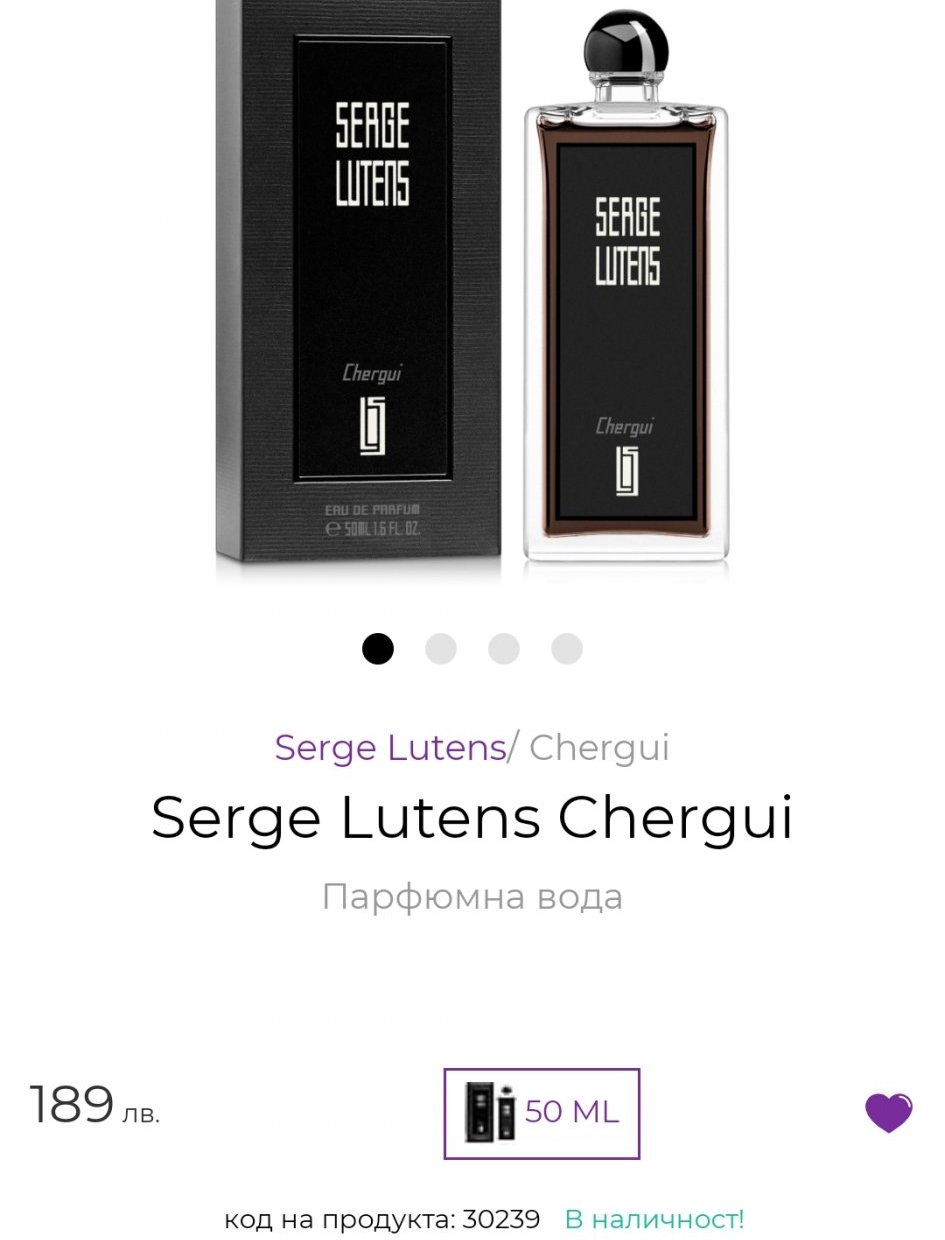
Task: Show the third product image via its dot
Action: click(x=504, y=649)
